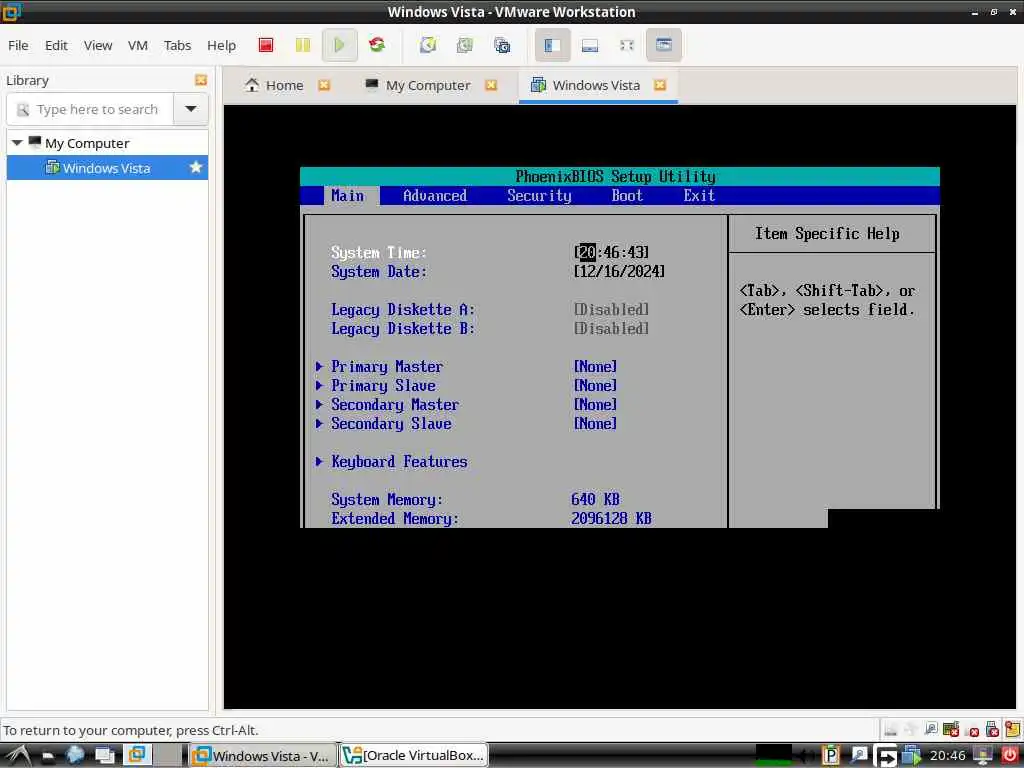Expand the Primary Master submenu
Viewport: 1024px width, 768px height.
(x=387, y=366)
